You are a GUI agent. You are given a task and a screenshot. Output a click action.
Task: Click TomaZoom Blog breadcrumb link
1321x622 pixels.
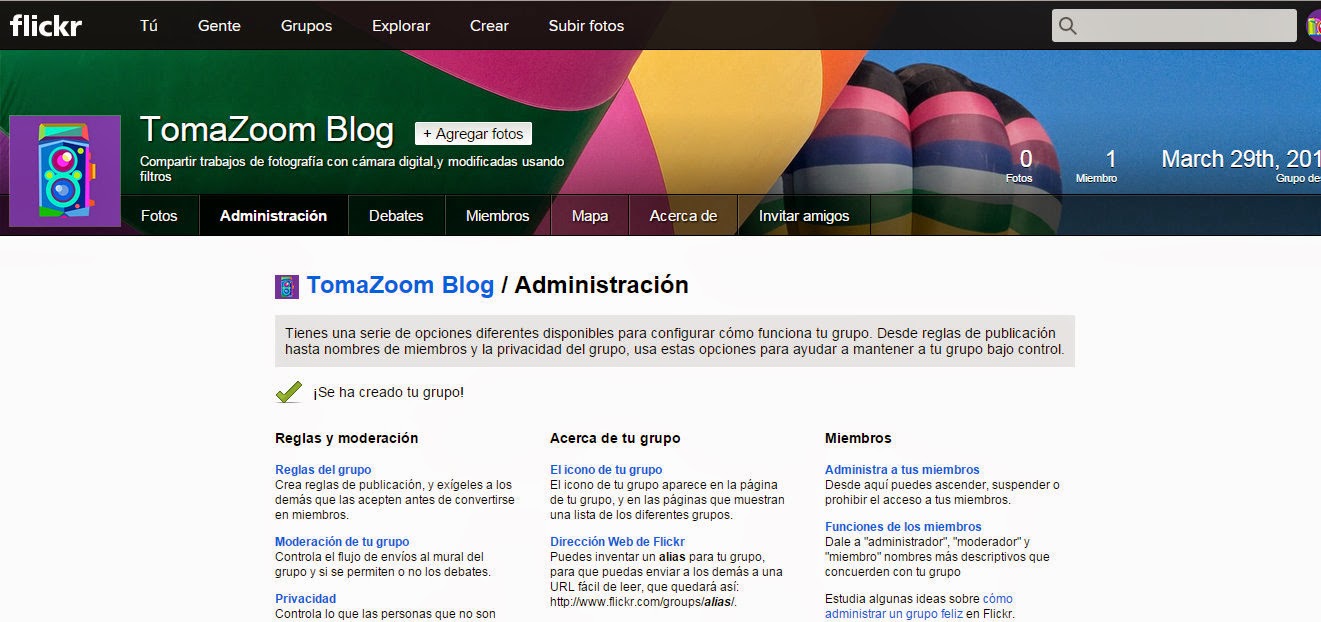(400, 285)
